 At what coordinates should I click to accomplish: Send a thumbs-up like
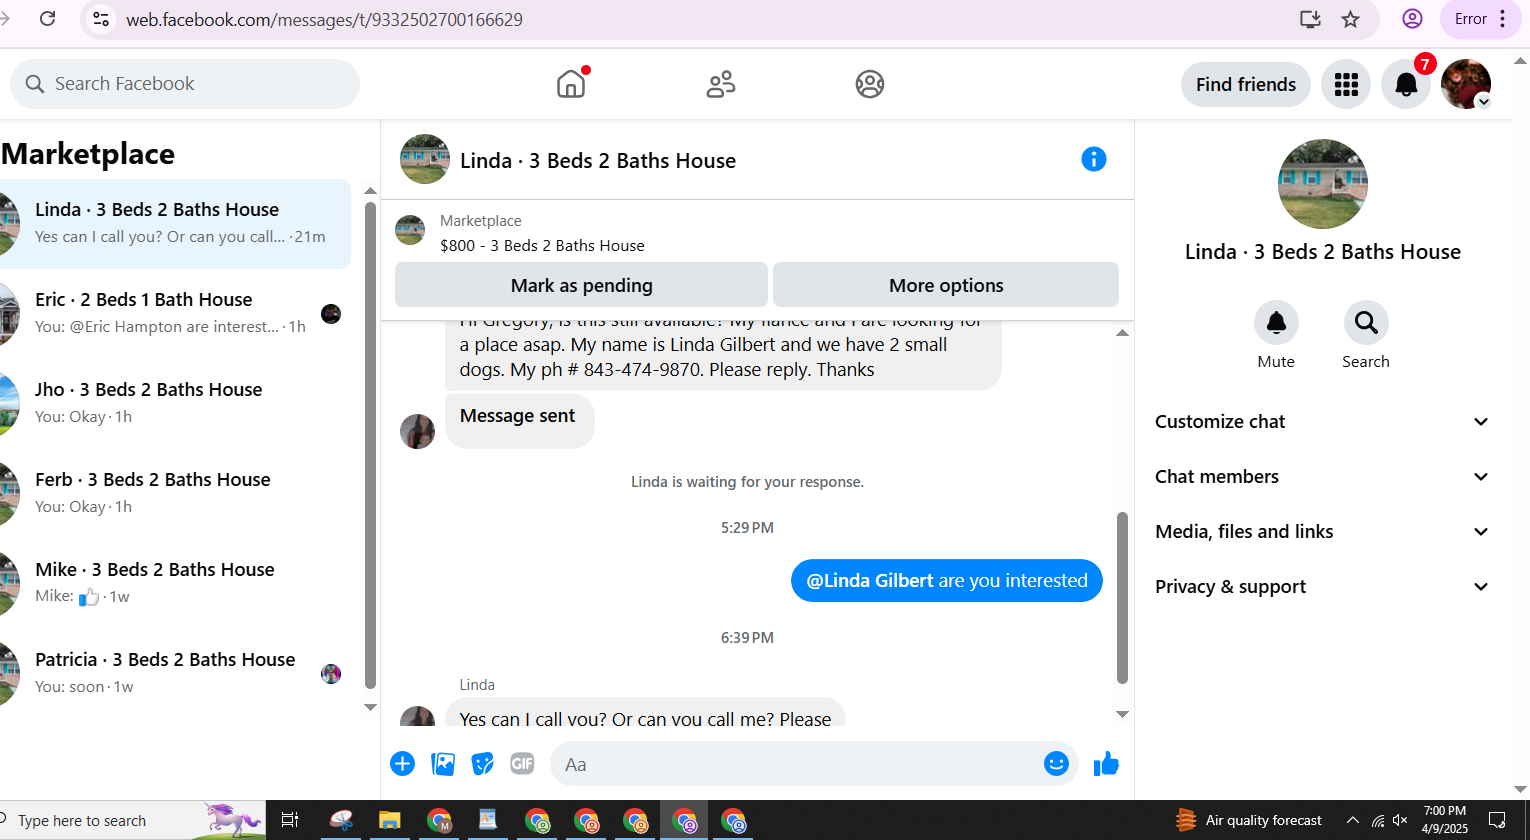(x=1106, y=764)
